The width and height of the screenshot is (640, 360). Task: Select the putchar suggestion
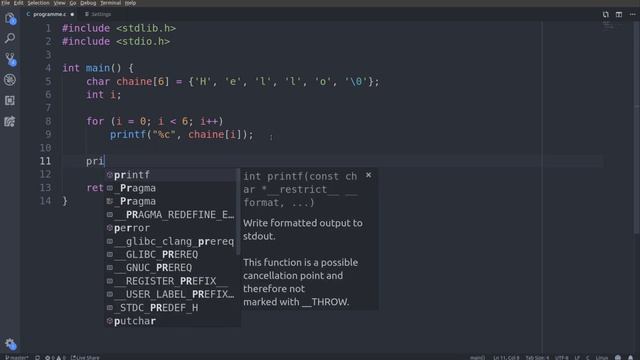point(170,321)
